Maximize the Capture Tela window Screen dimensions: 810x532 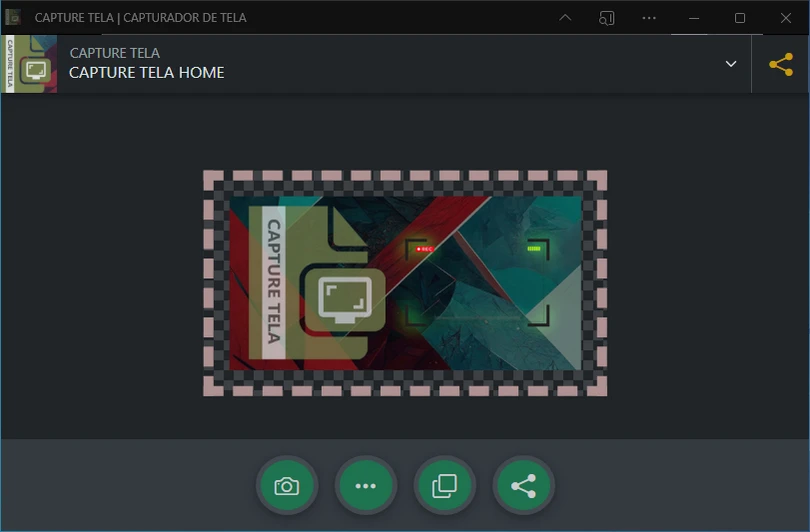click(x=740, y=18)
